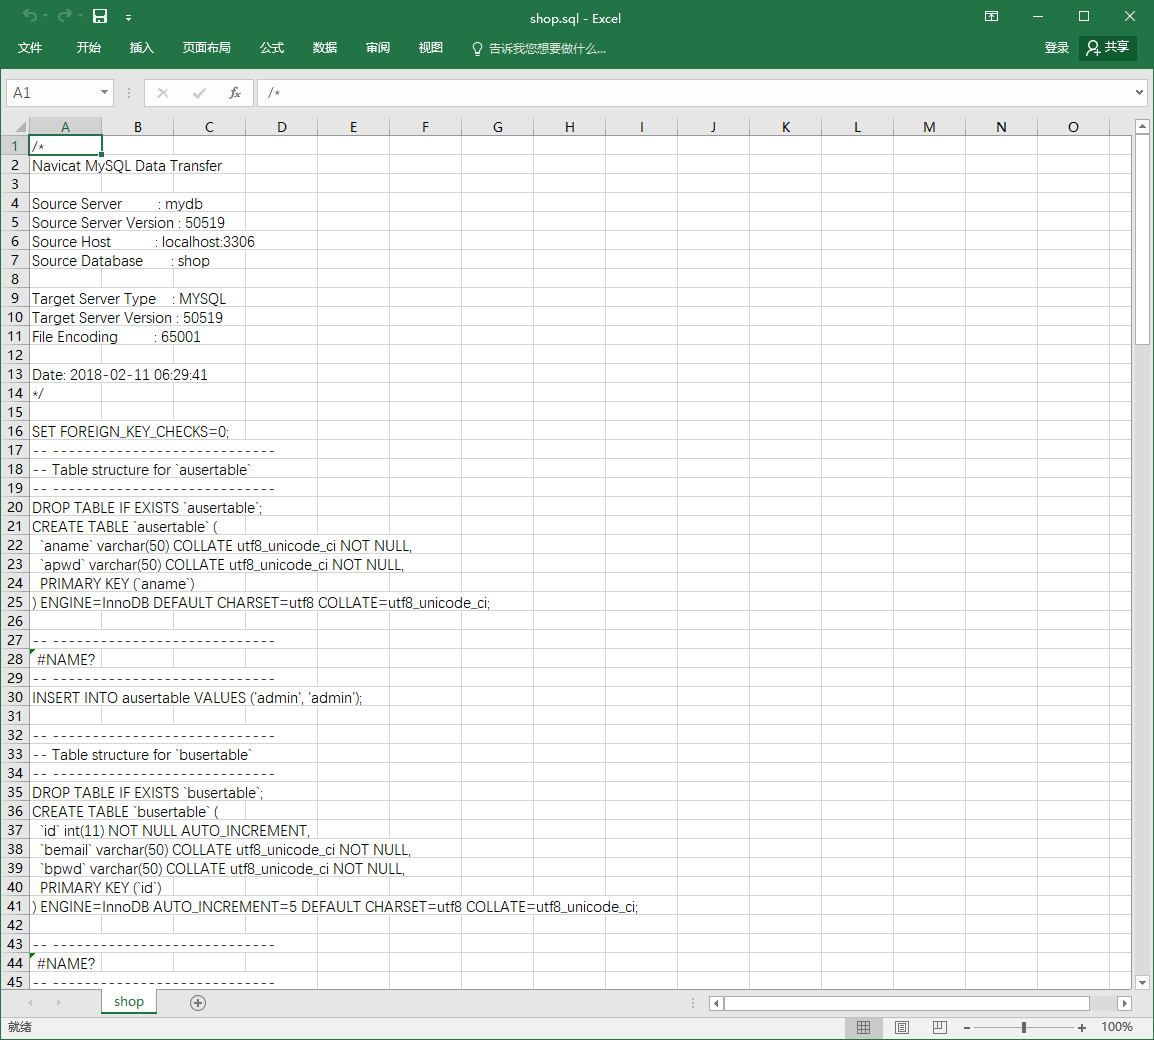Select column H header
This screenshot has height=1040, width=1154.
click(x=570, y=127)
